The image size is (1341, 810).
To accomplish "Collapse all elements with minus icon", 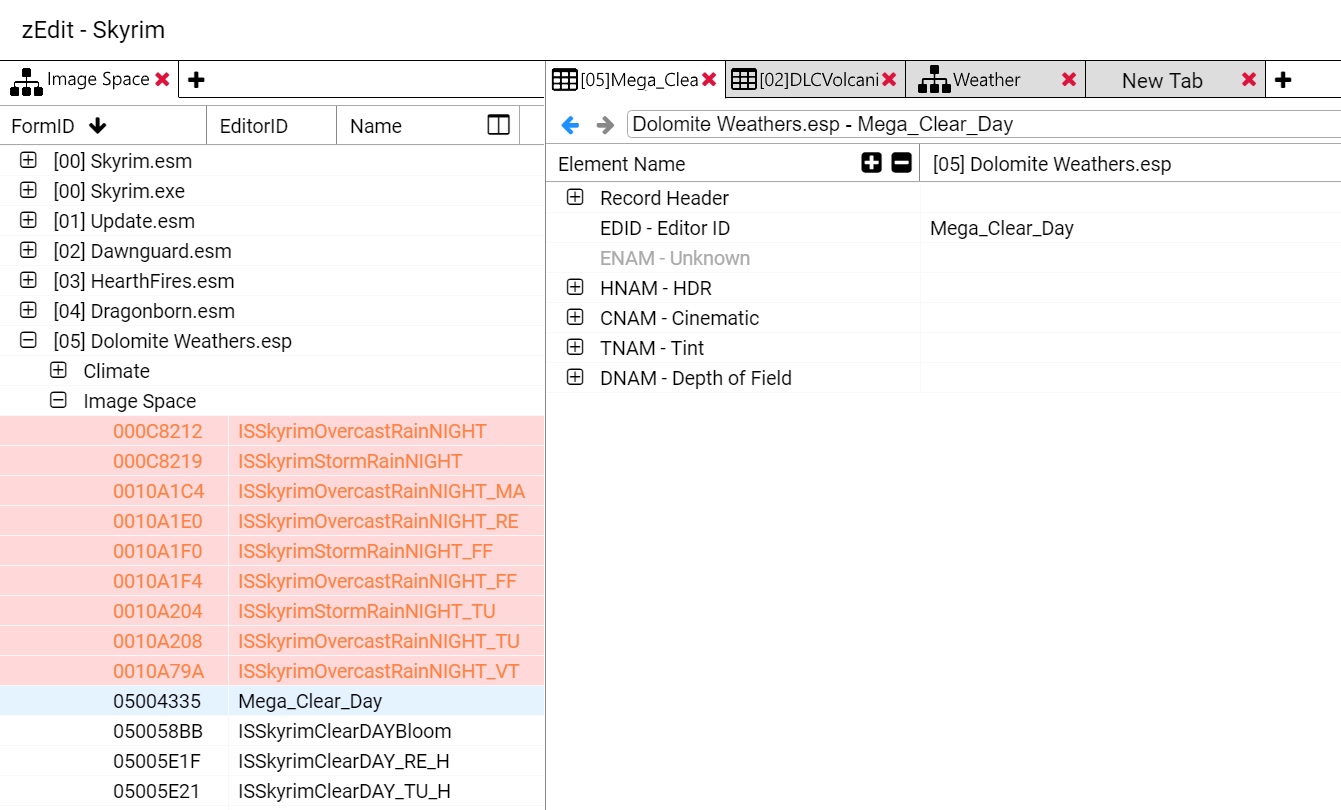I will 902,163.
